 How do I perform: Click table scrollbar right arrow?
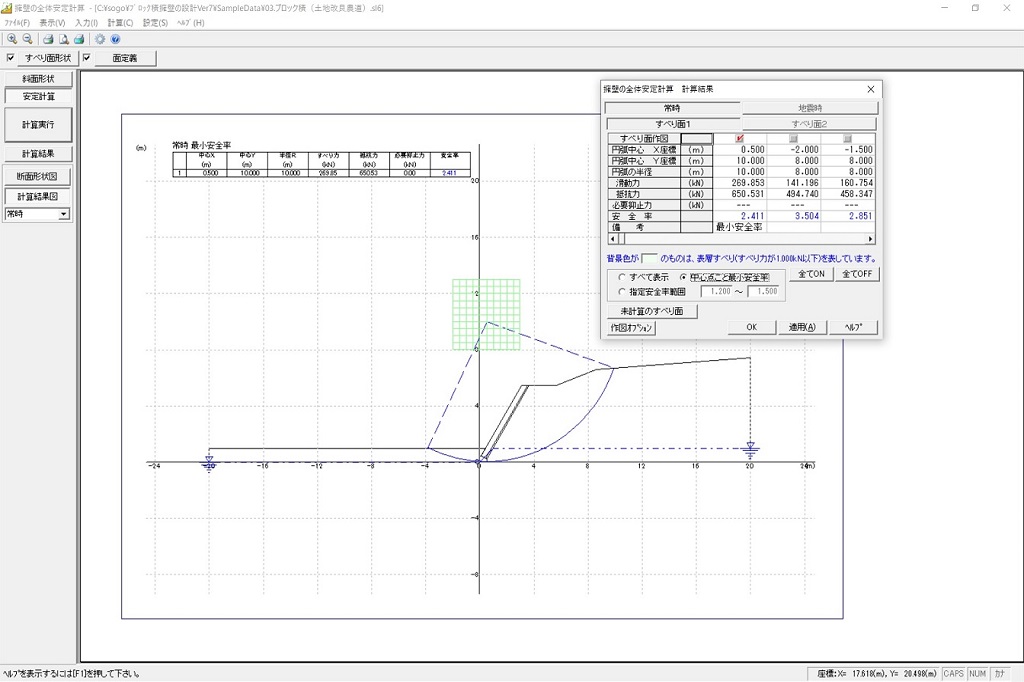point(871,239)
